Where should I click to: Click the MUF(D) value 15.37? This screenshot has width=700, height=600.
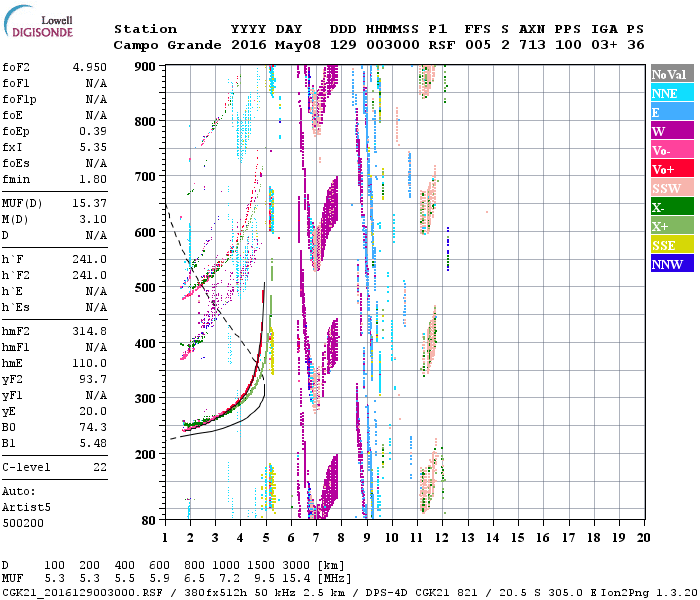(x=90, y=203)
